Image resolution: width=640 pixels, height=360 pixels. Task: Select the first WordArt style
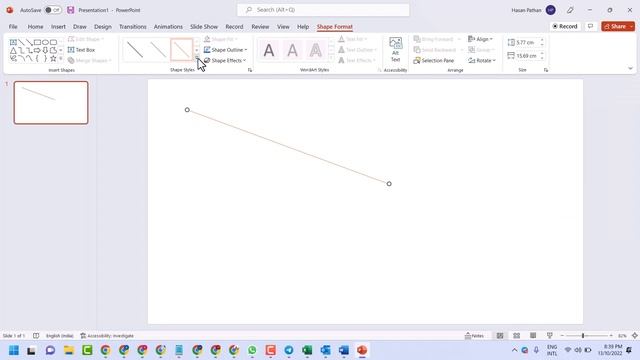(x=269, y=51)
